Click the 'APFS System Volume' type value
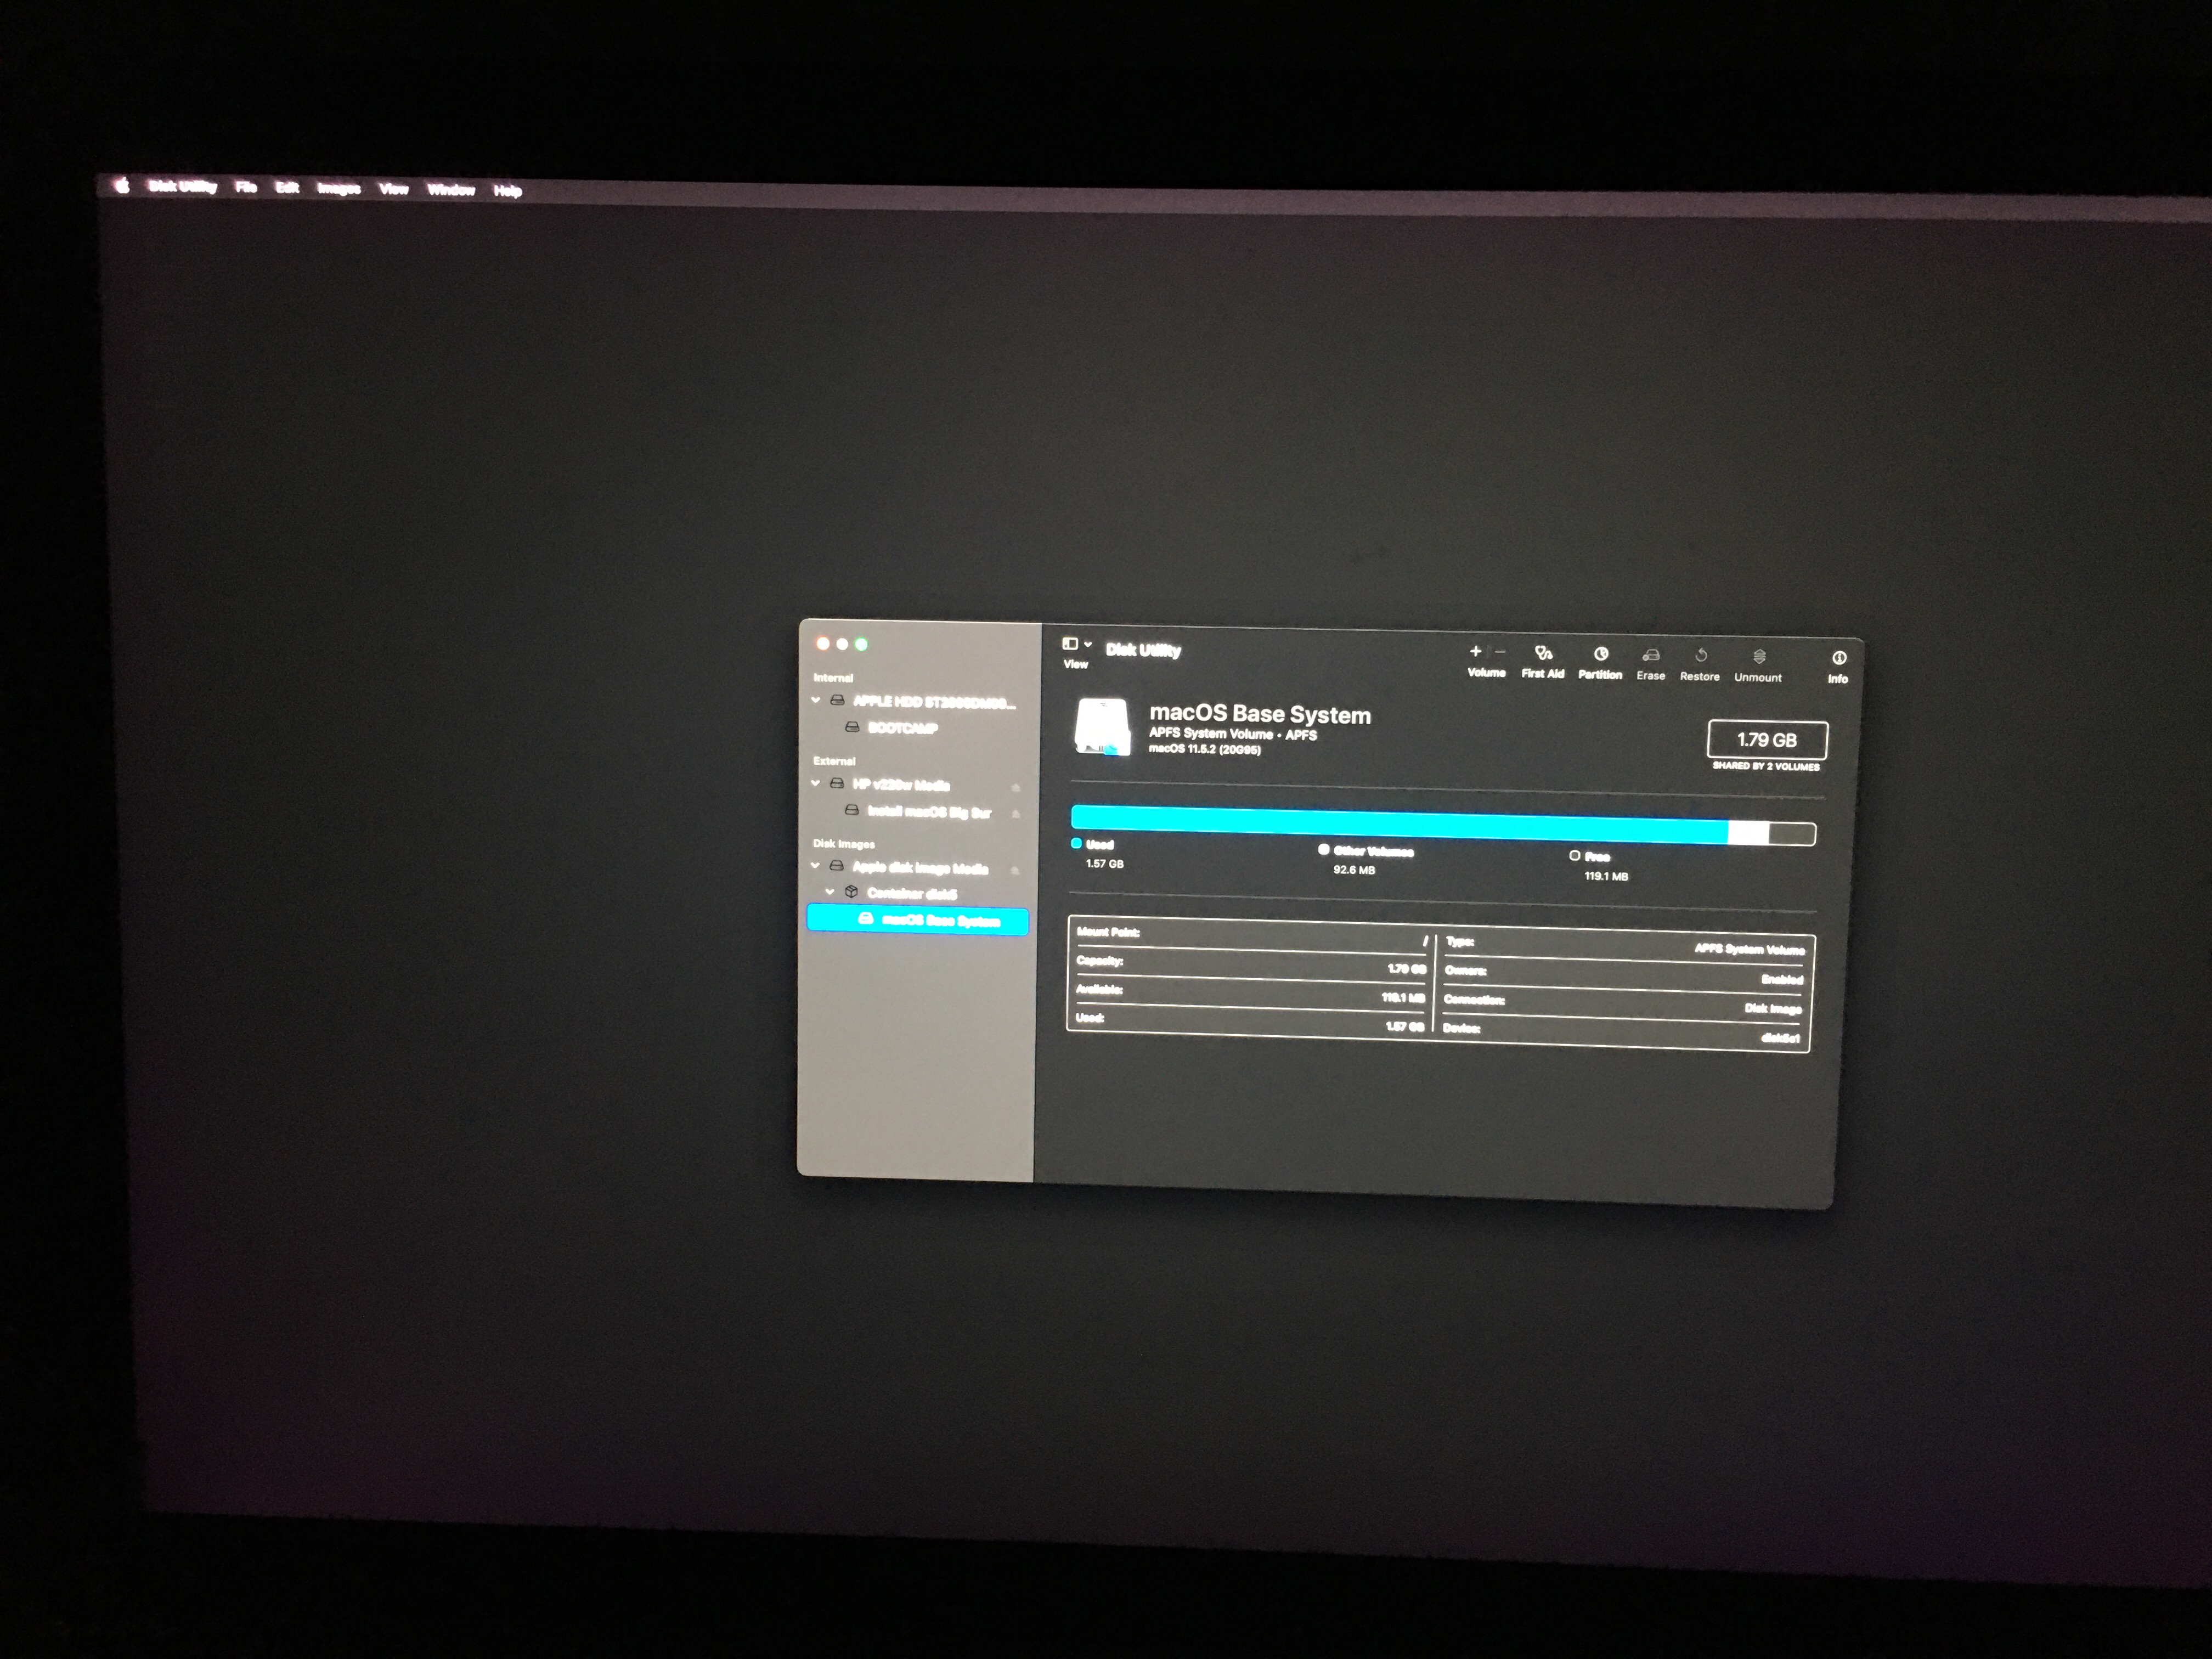 pos(1750,949)
